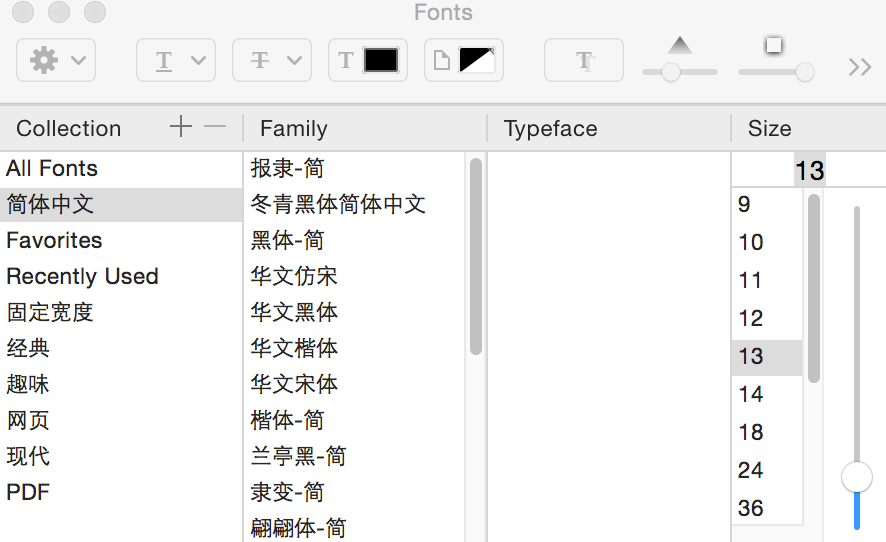Select the Favorites collection
The image size is (886, 542).
click(121, 241)
